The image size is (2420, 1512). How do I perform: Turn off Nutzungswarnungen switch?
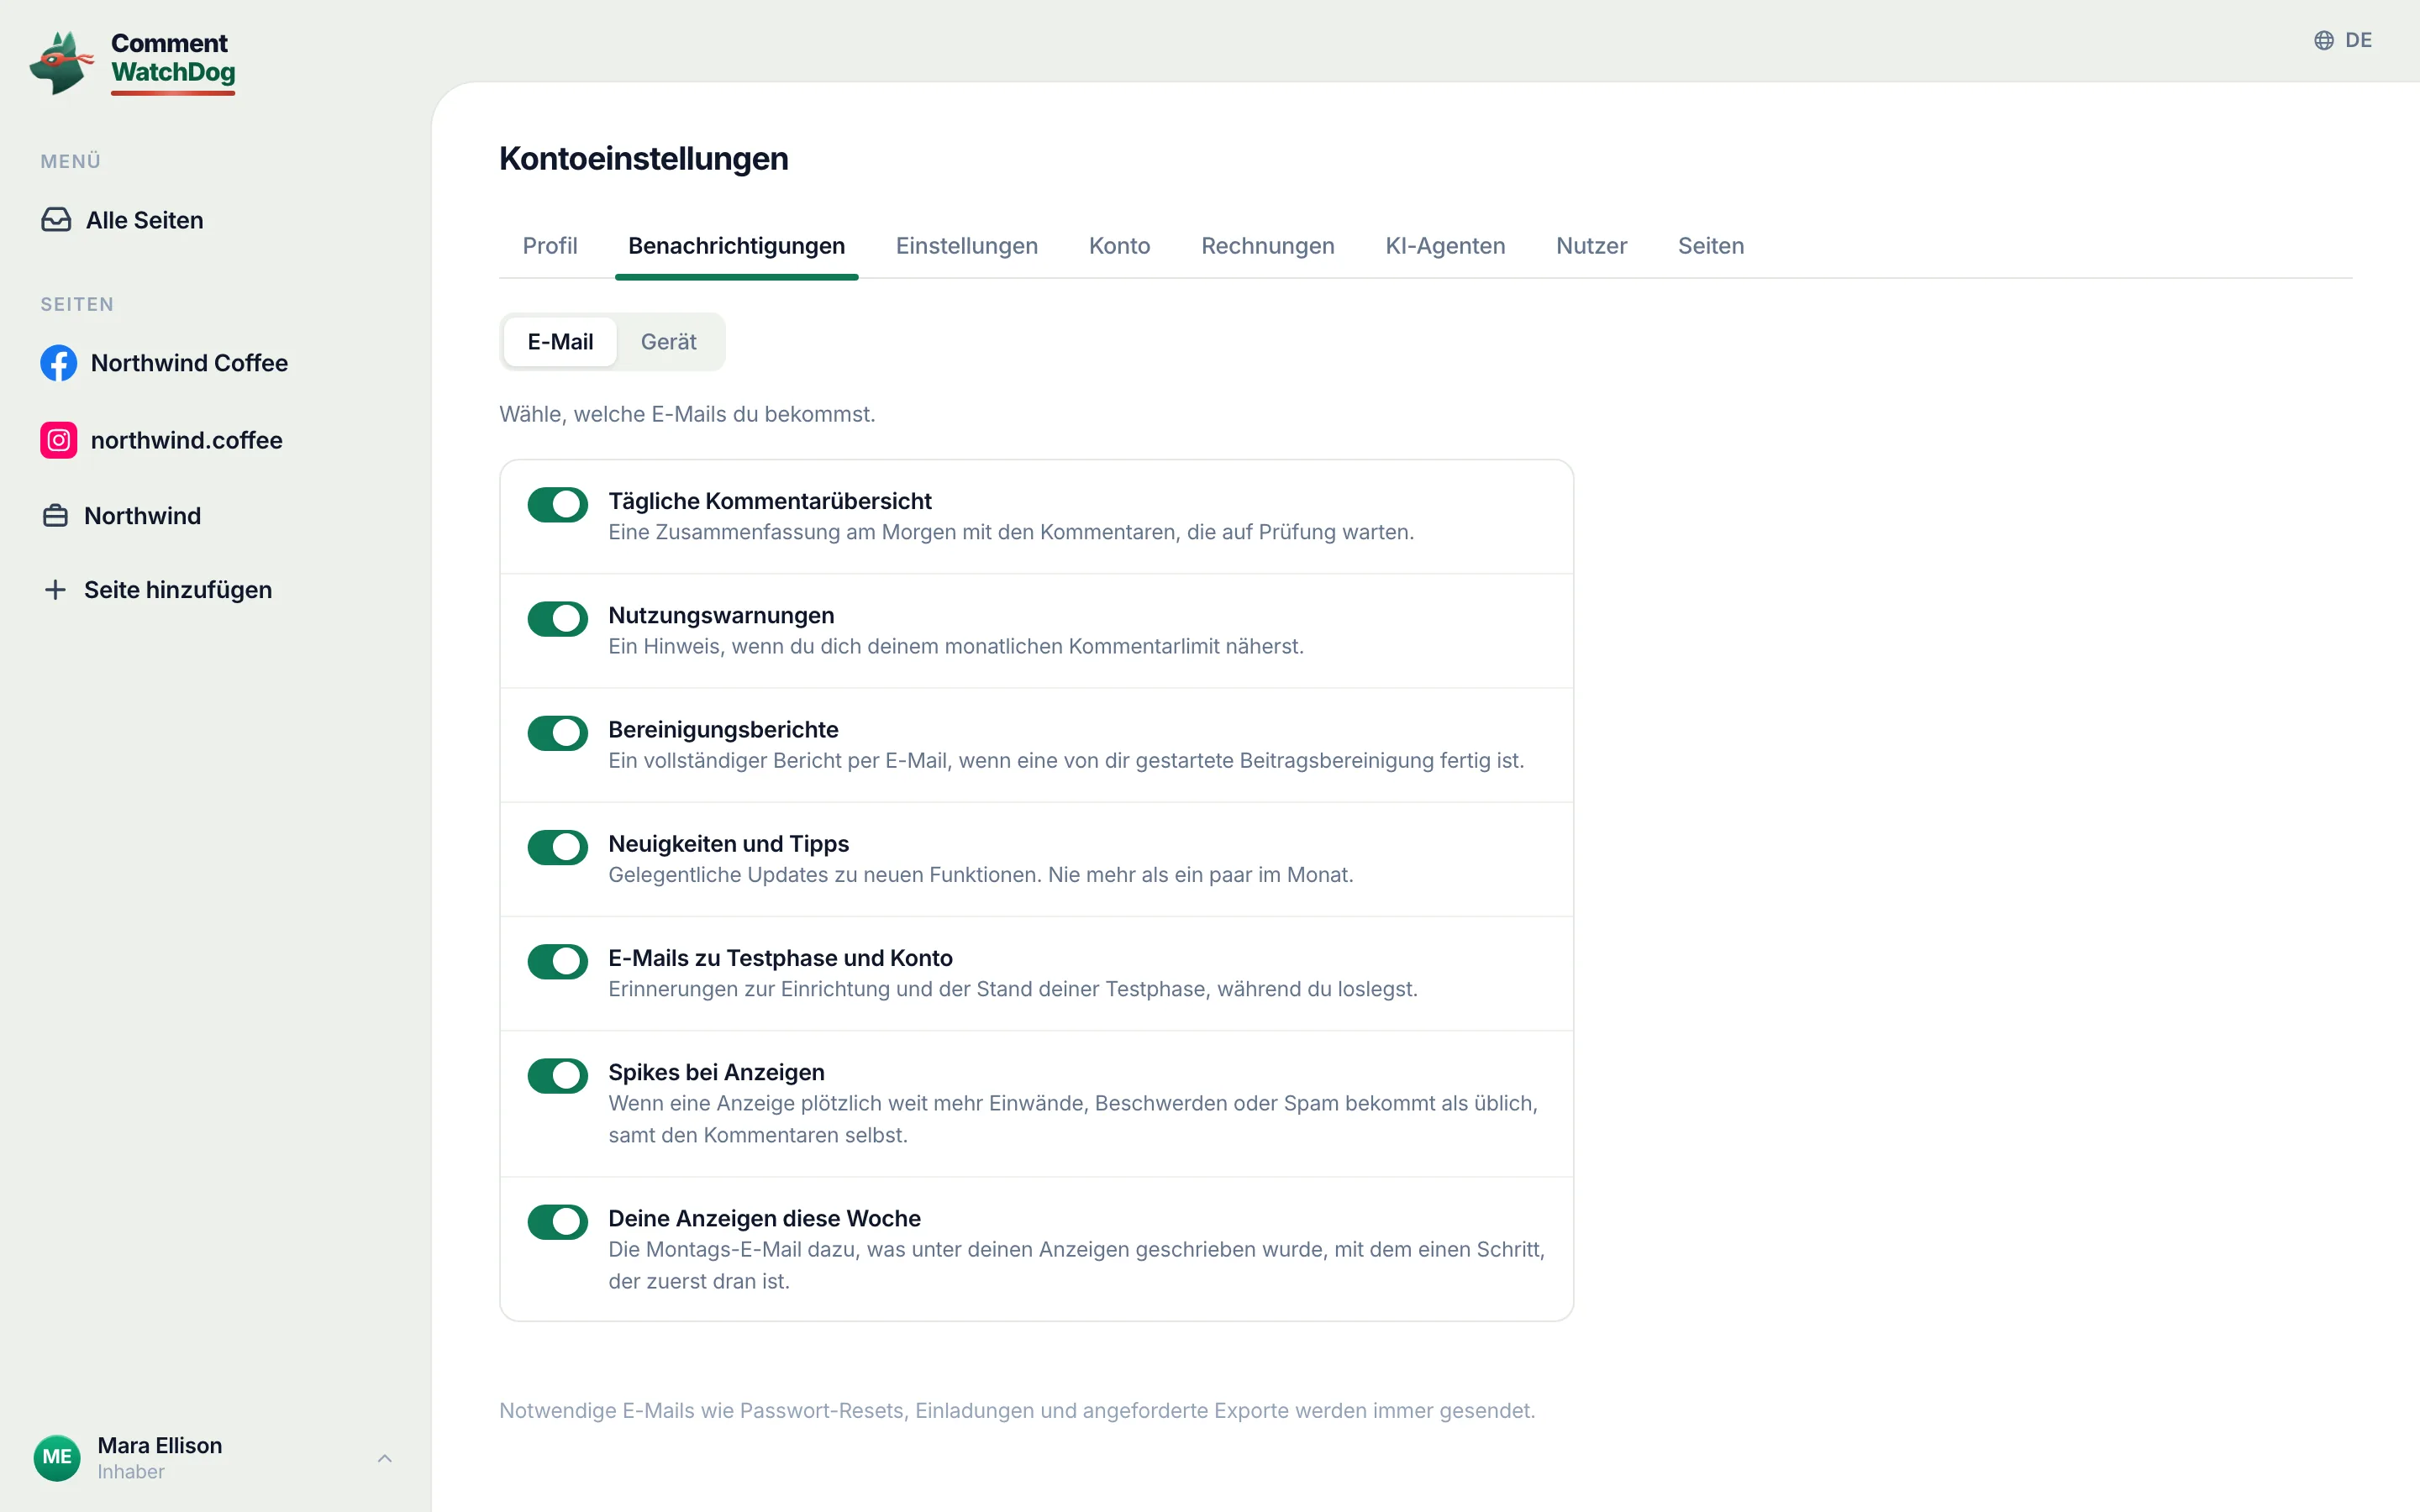[x=558, y=619]
